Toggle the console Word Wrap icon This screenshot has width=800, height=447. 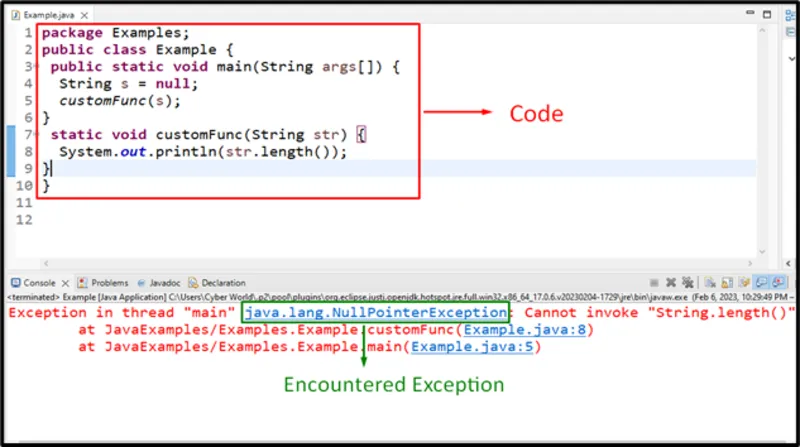[745, 282]
